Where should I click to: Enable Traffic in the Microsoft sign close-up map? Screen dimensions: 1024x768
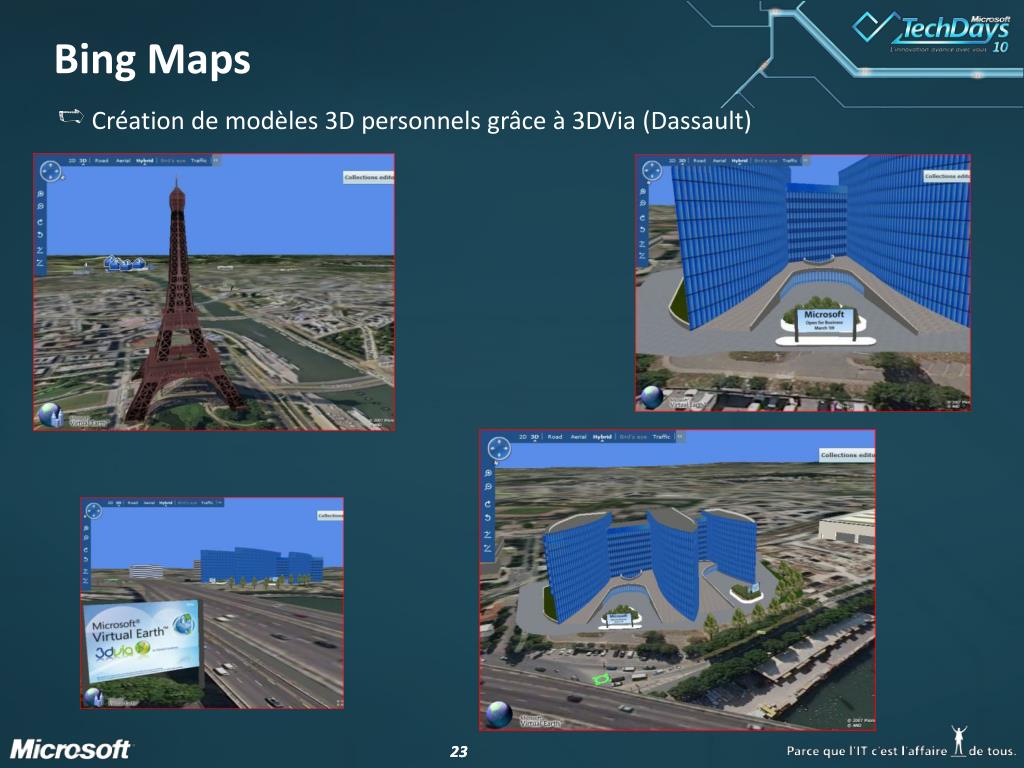click(x=790, y=161)
